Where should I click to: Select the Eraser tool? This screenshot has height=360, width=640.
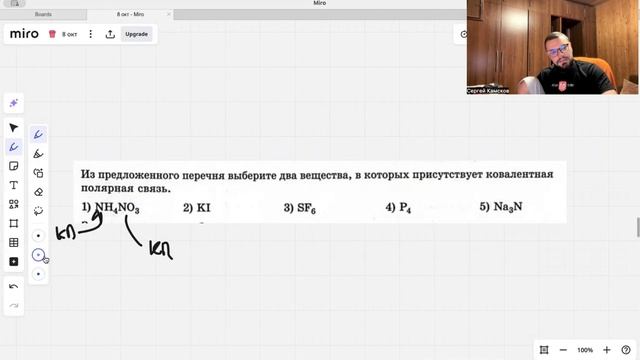(38, 192)
